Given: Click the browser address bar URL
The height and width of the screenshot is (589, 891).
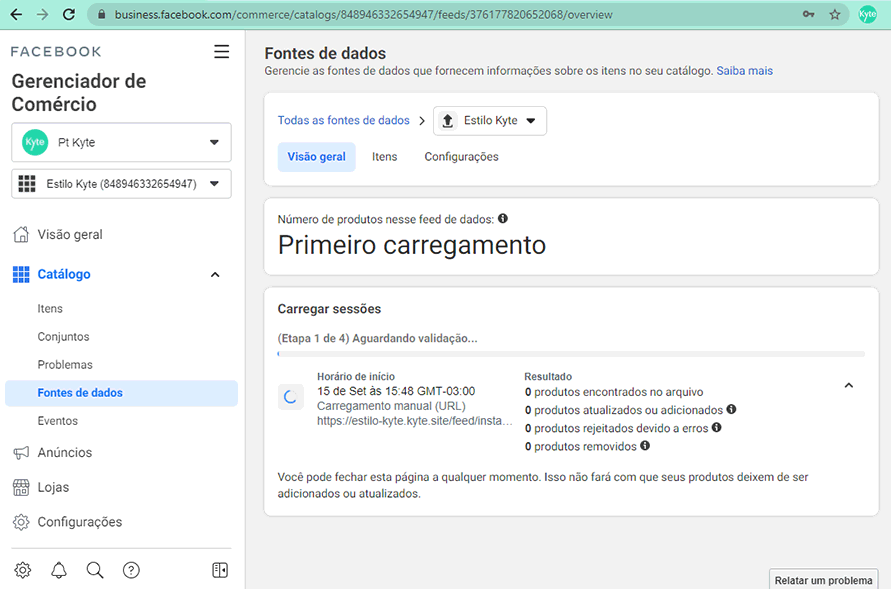Looking at the screenshot, I should (x=364, y=15).
